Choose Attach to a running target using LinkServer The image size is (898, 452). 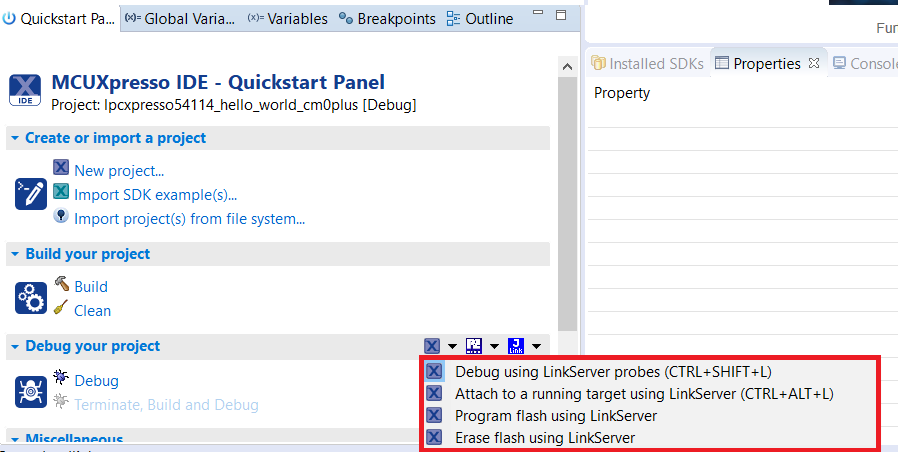[x=644, y=393]
